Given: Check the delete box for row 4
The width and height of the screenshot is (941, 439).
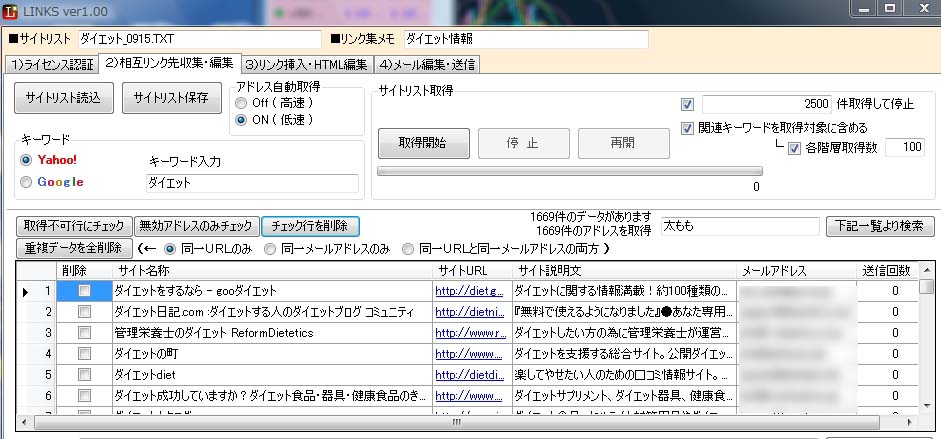Looking at the screenshot, I should pyautogui.click(x=84, y=354).
